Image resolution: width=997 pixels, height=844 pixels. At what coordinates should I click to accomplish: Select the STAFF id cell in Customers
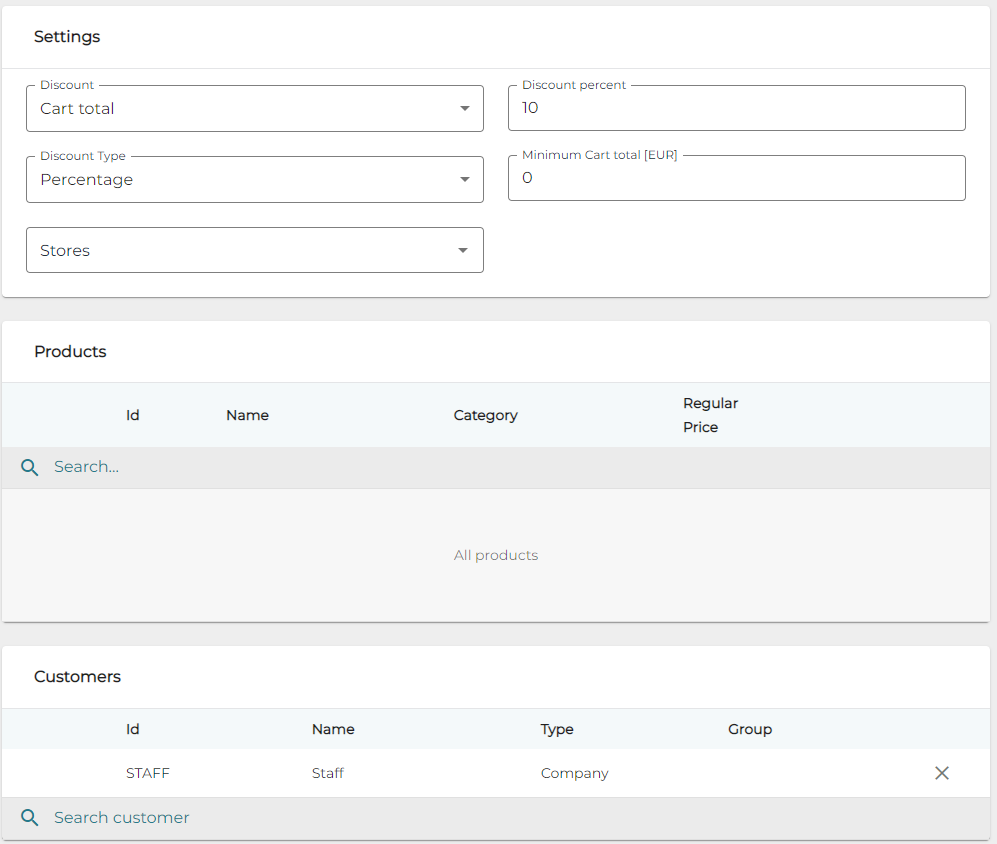coord(148,773)
